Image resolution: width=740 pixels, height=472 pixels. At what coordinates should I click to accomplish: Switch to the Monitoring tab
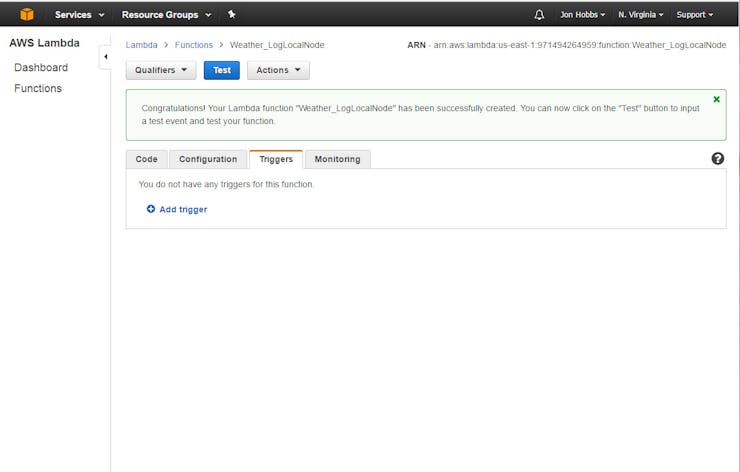coord(337,159)
